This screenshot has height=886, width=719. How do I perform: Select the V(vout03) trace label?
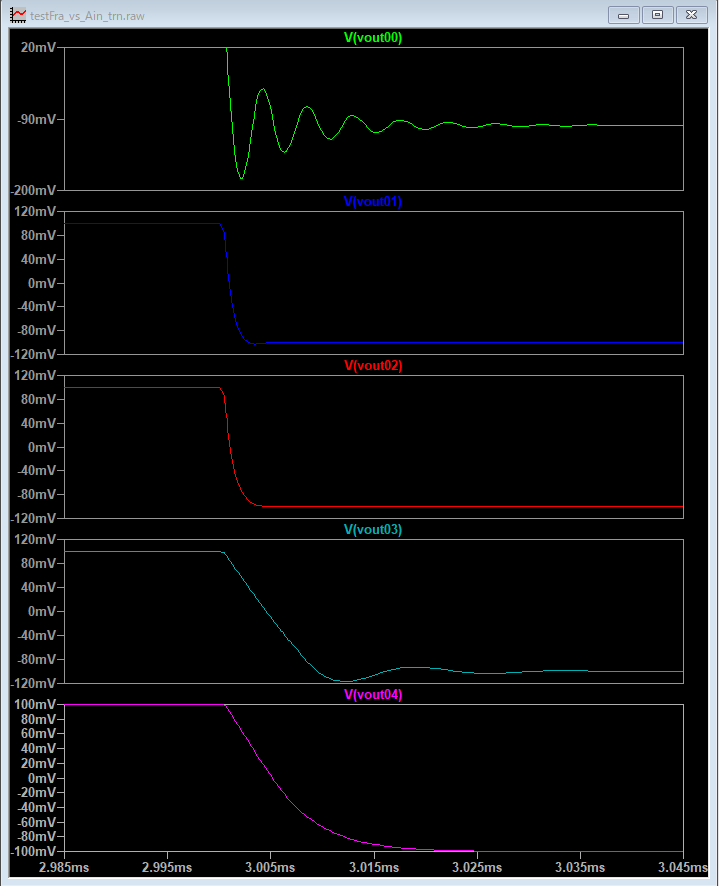[x=373, y=529]
